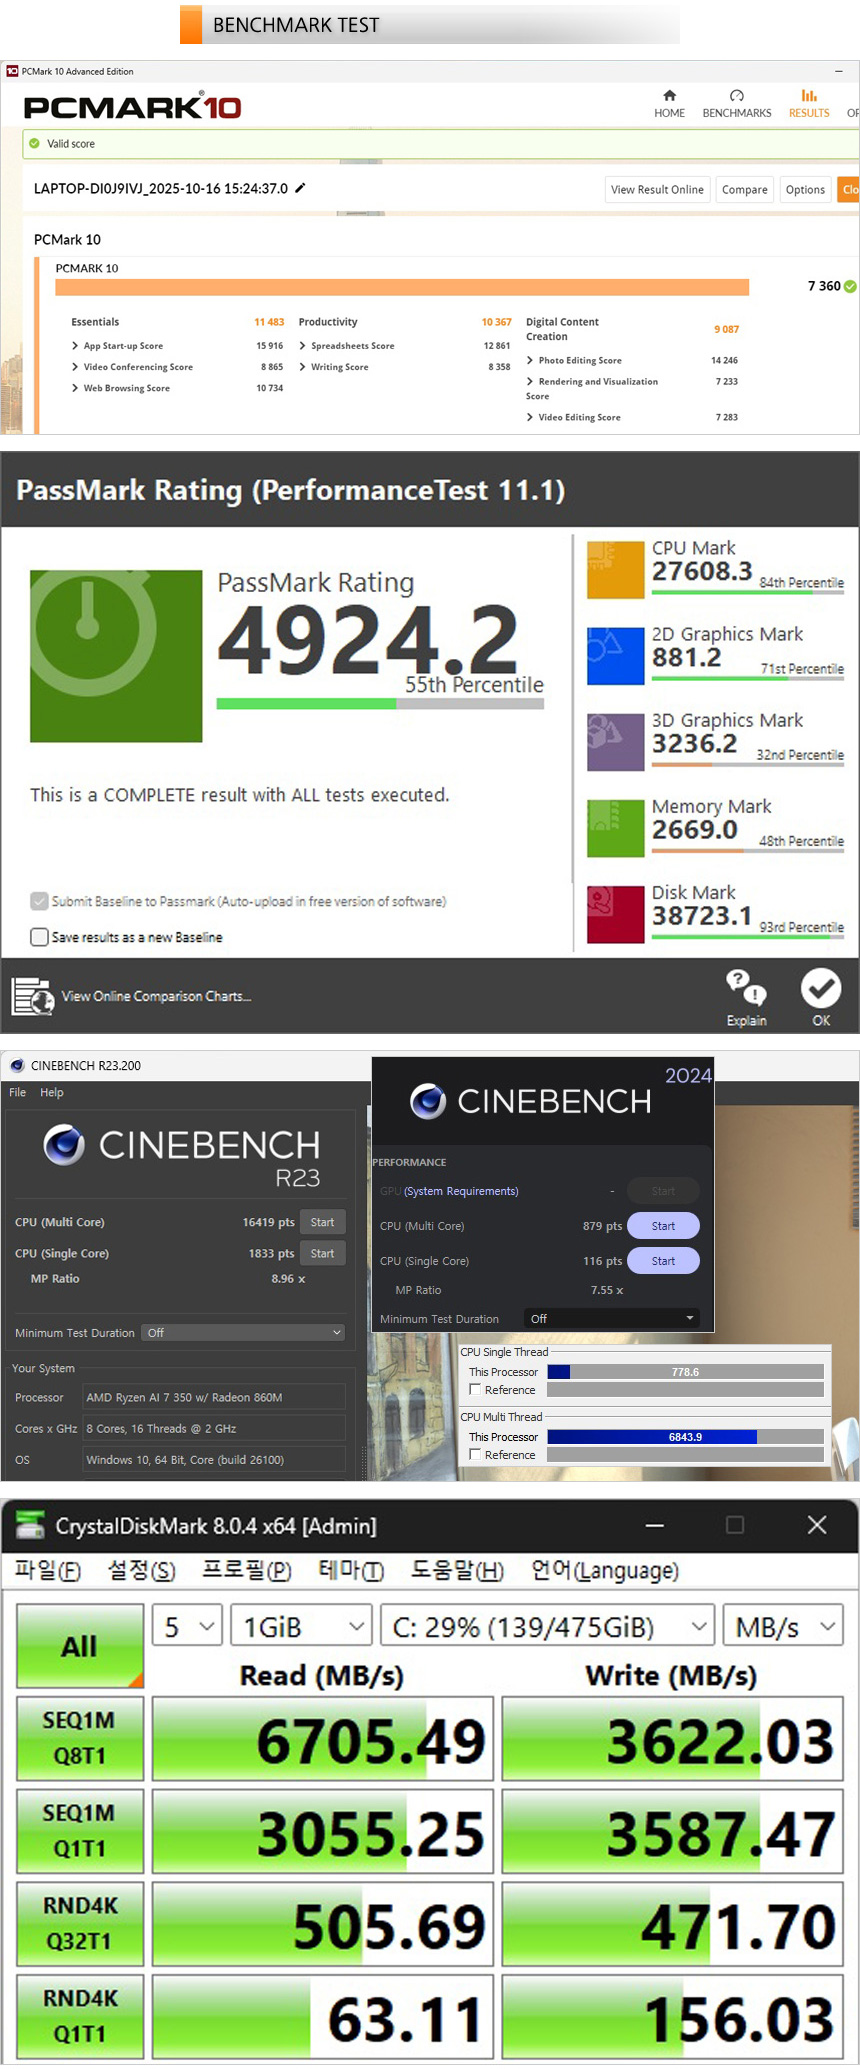Viewport: 860px width, 2069px height.
Task: Click the PCMark Home icon
Action: [669, 96]
